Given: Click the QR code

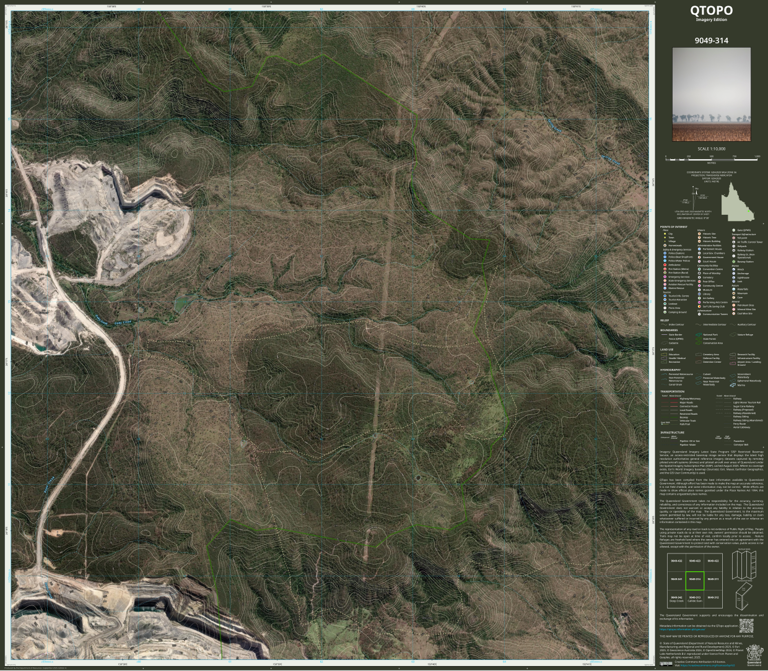Looking at the screenshot, I should [746, 626].
